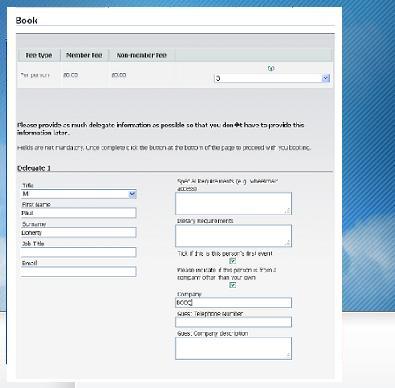Click the Book page heading
The width and height of the screenshot is (395, 388).
[x=26, y=20]
